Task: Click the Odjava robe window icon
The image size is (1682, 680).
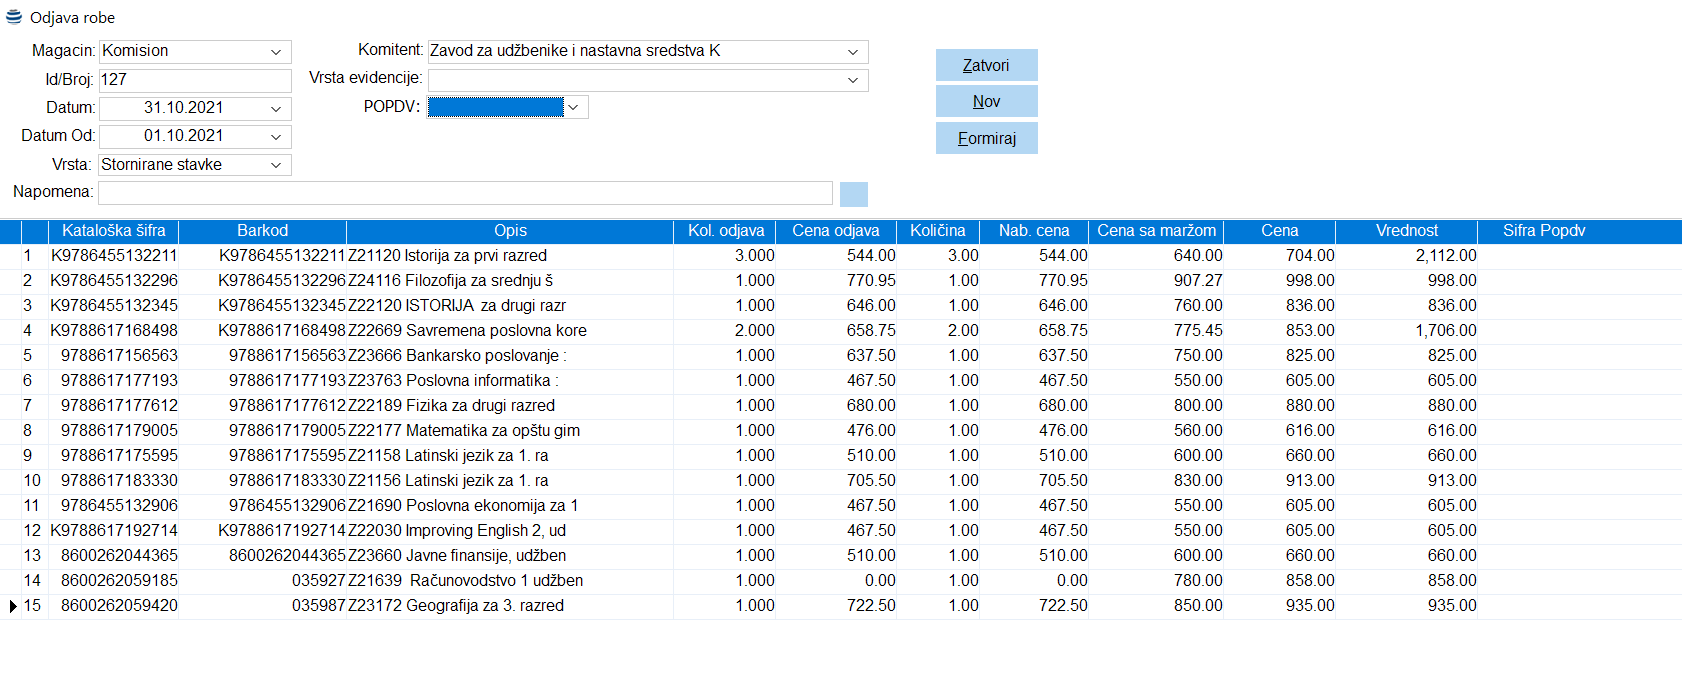Action: [14, 17]
